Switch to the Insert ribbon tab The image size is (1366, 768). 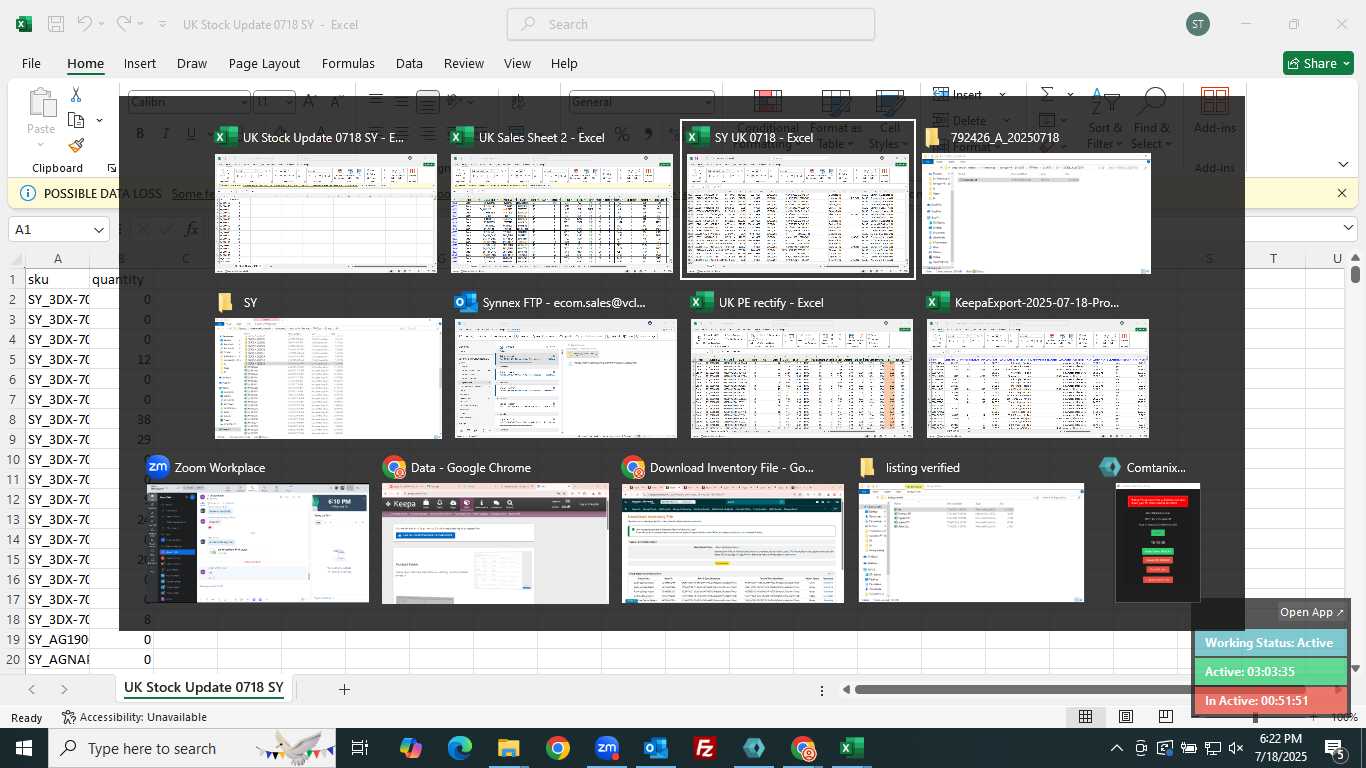click(x=140, y=63)
